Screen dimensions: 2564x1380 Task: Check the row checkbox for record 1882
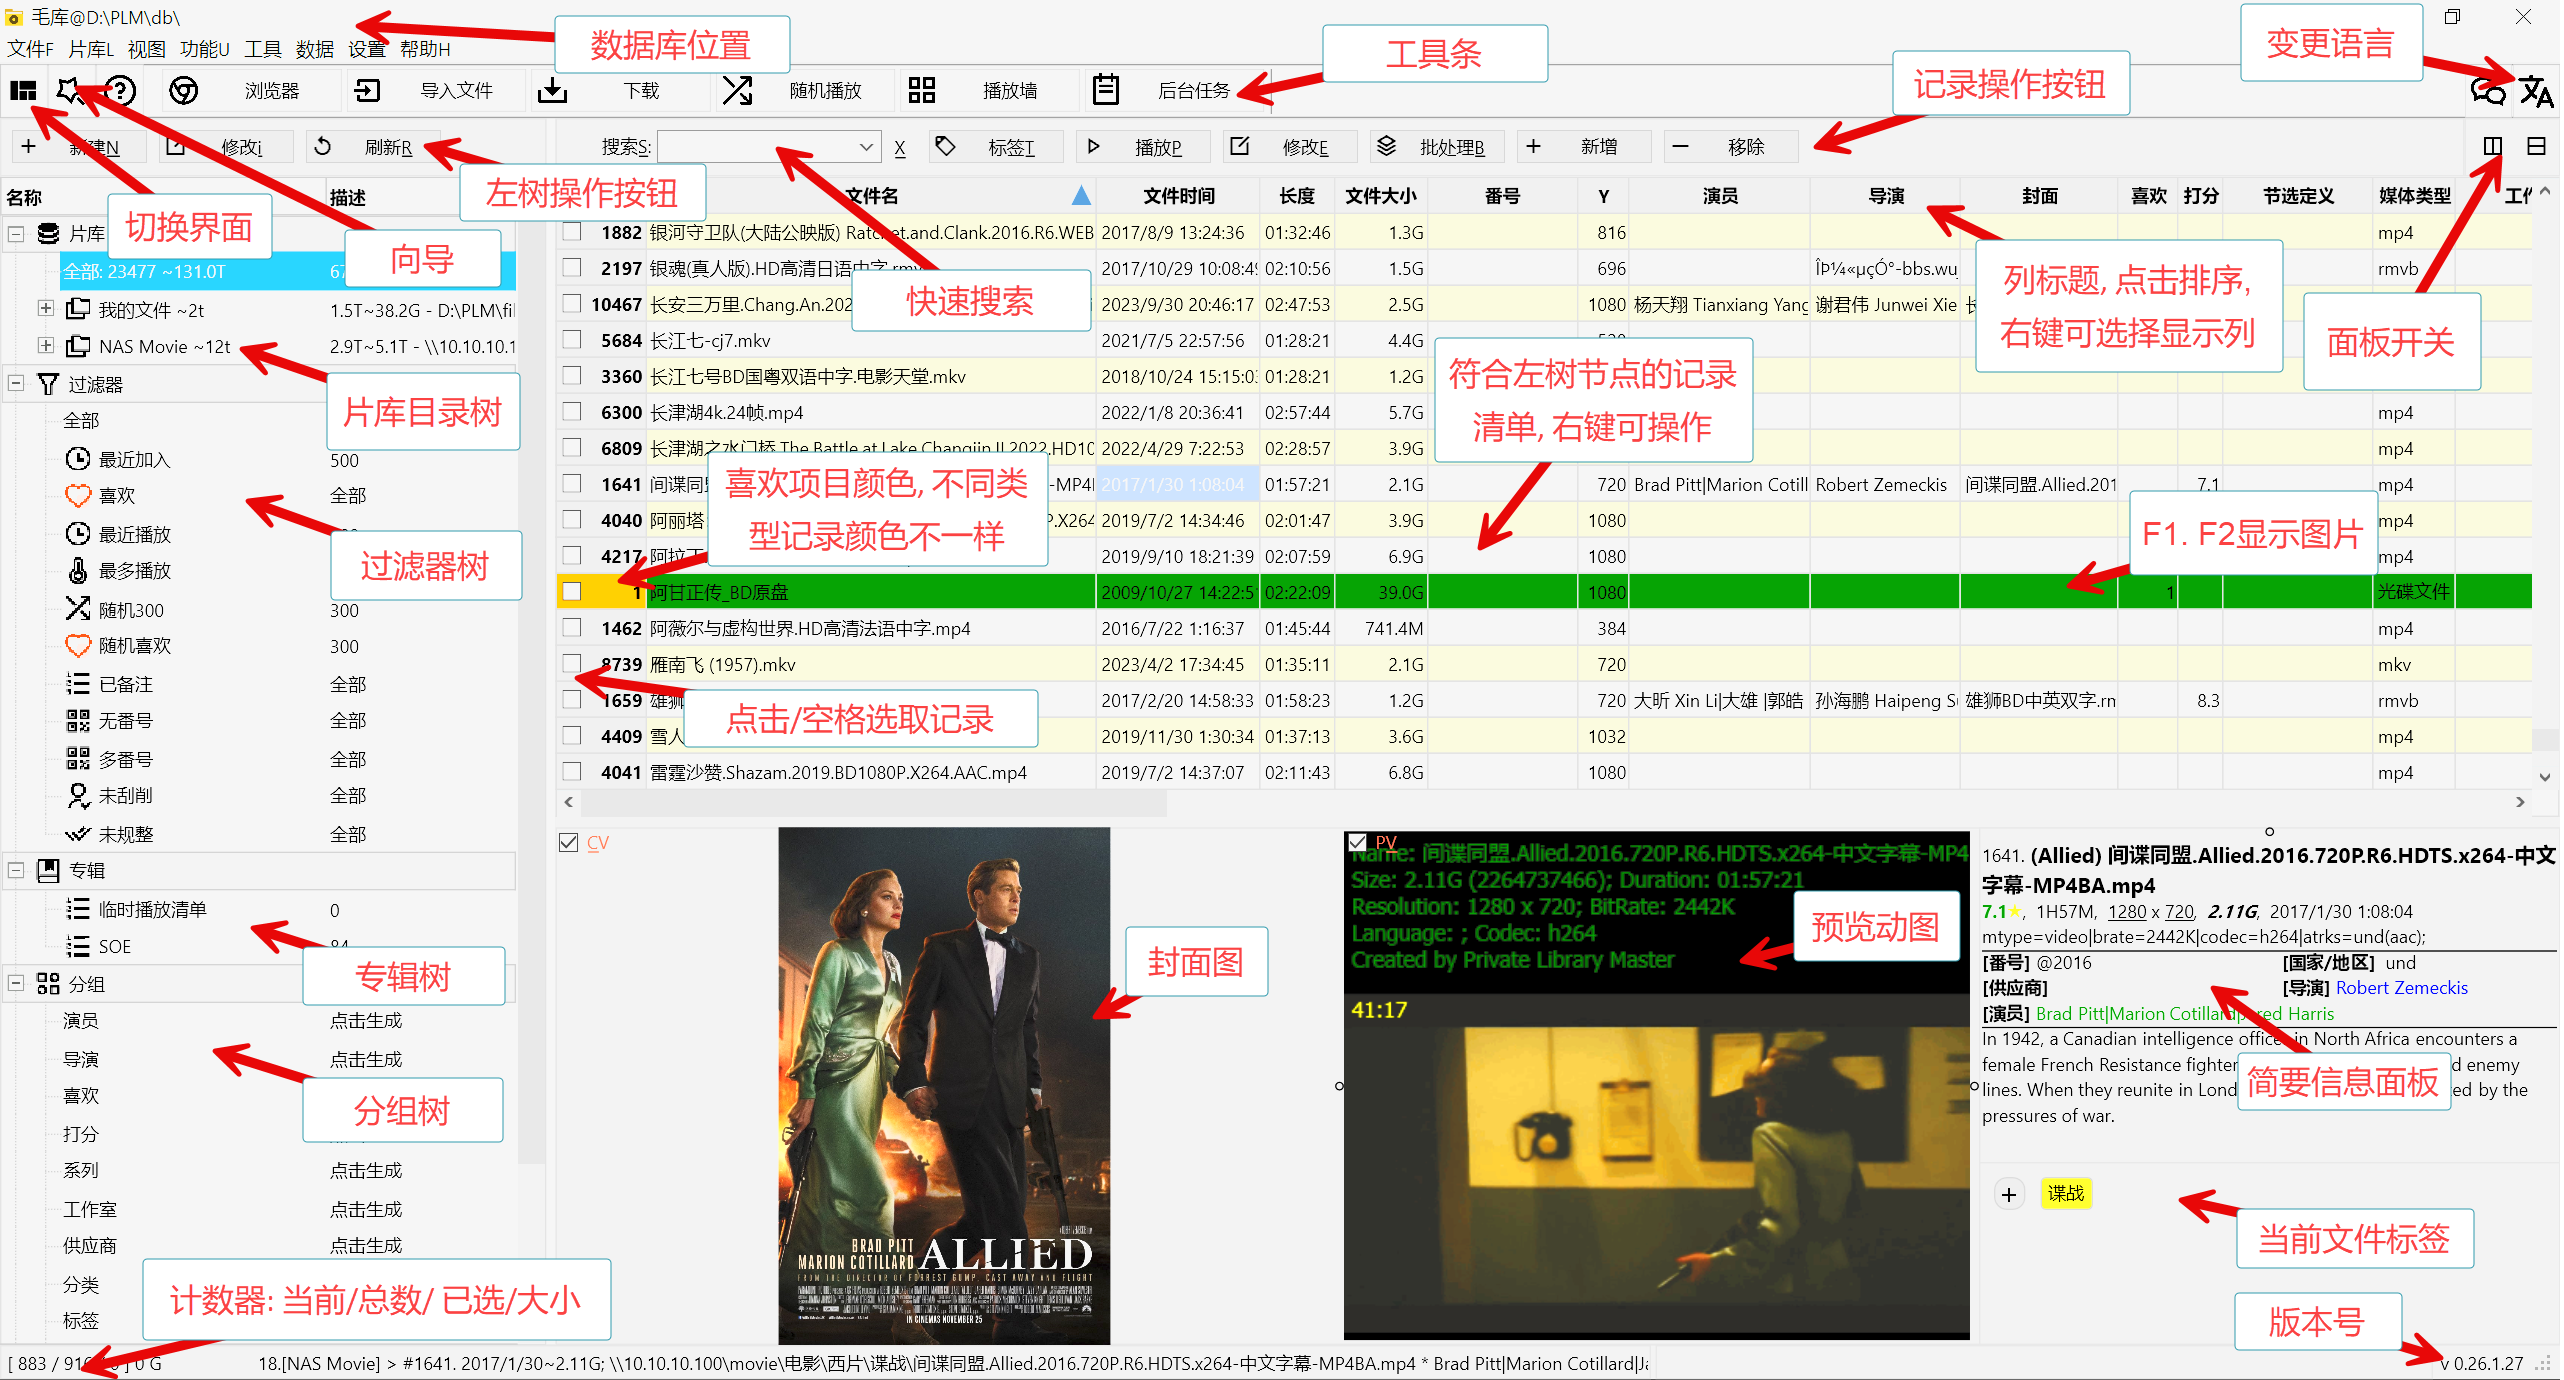572,232
